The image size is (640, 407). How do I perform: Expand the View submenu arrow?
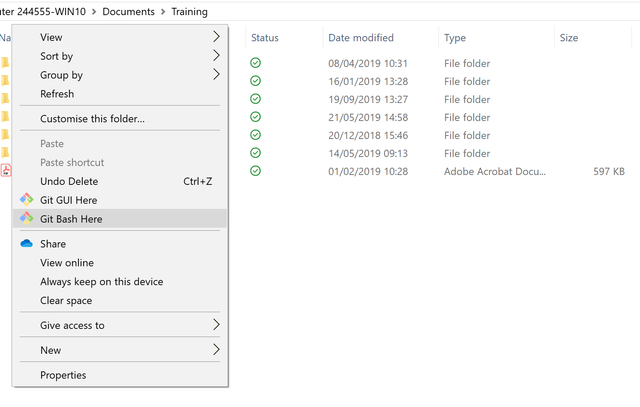216,37
